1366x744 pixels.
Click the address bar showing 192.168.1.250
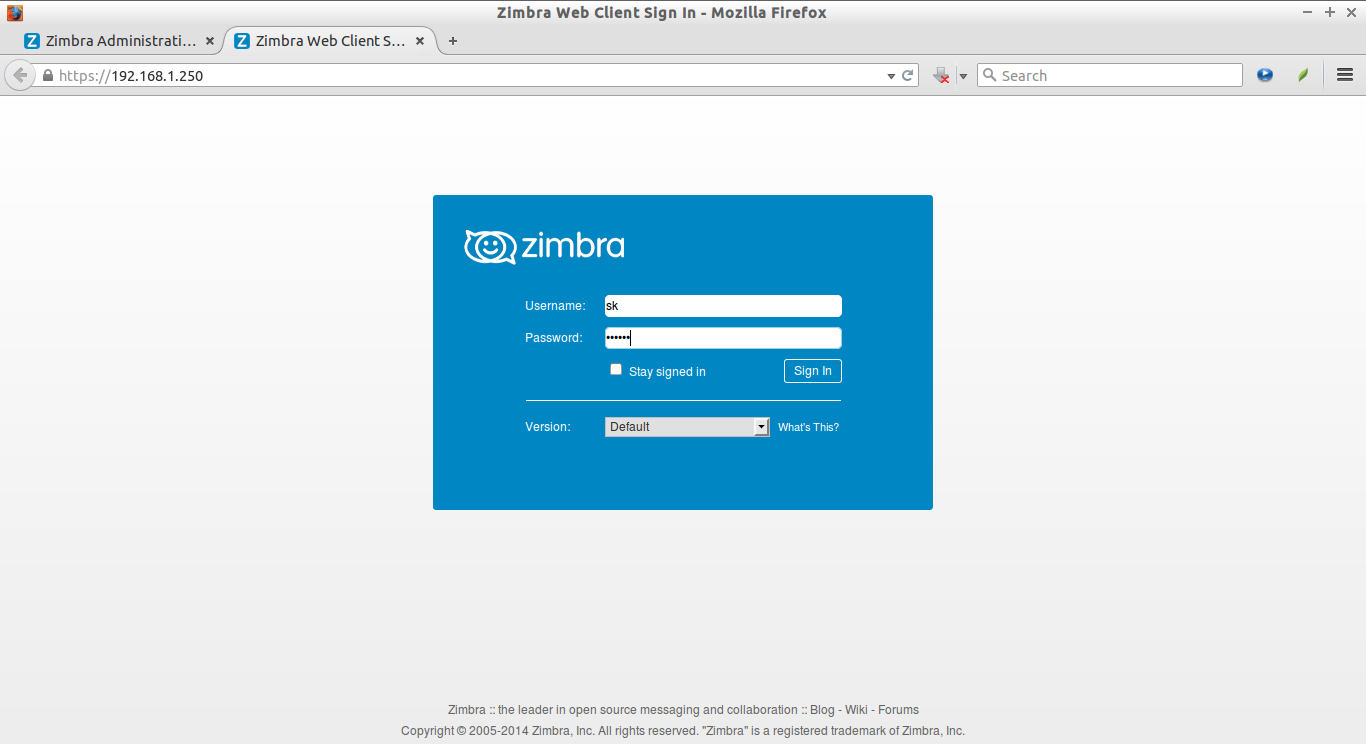click(x=470, y=75)
